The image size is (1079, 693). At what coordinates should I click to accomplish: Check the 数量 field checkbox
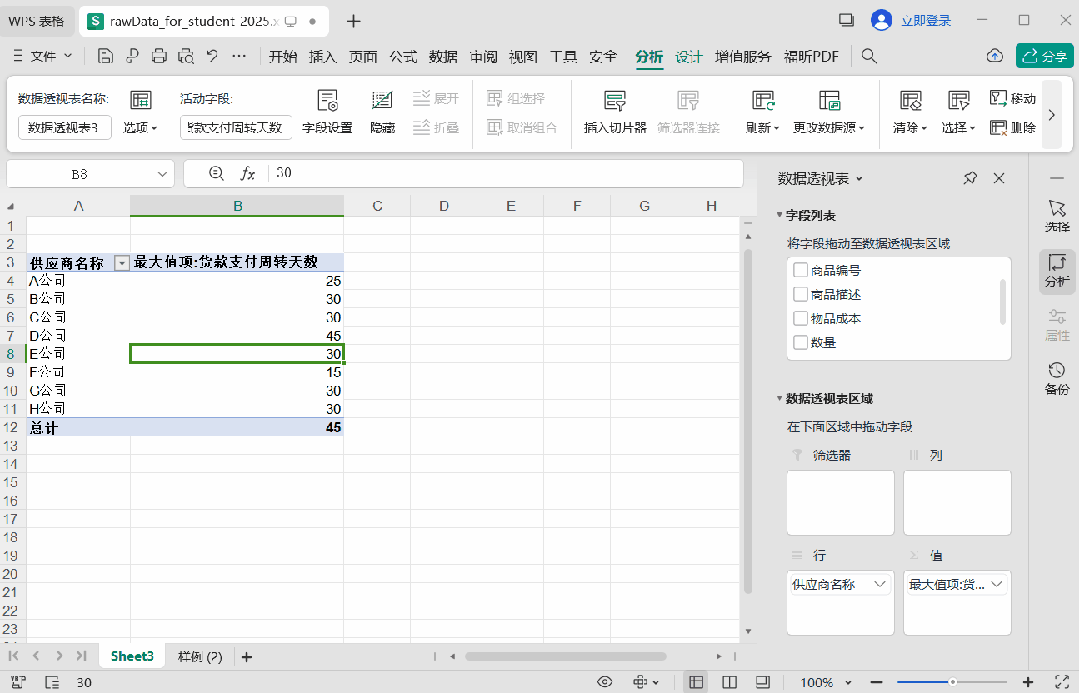(800, 342)
